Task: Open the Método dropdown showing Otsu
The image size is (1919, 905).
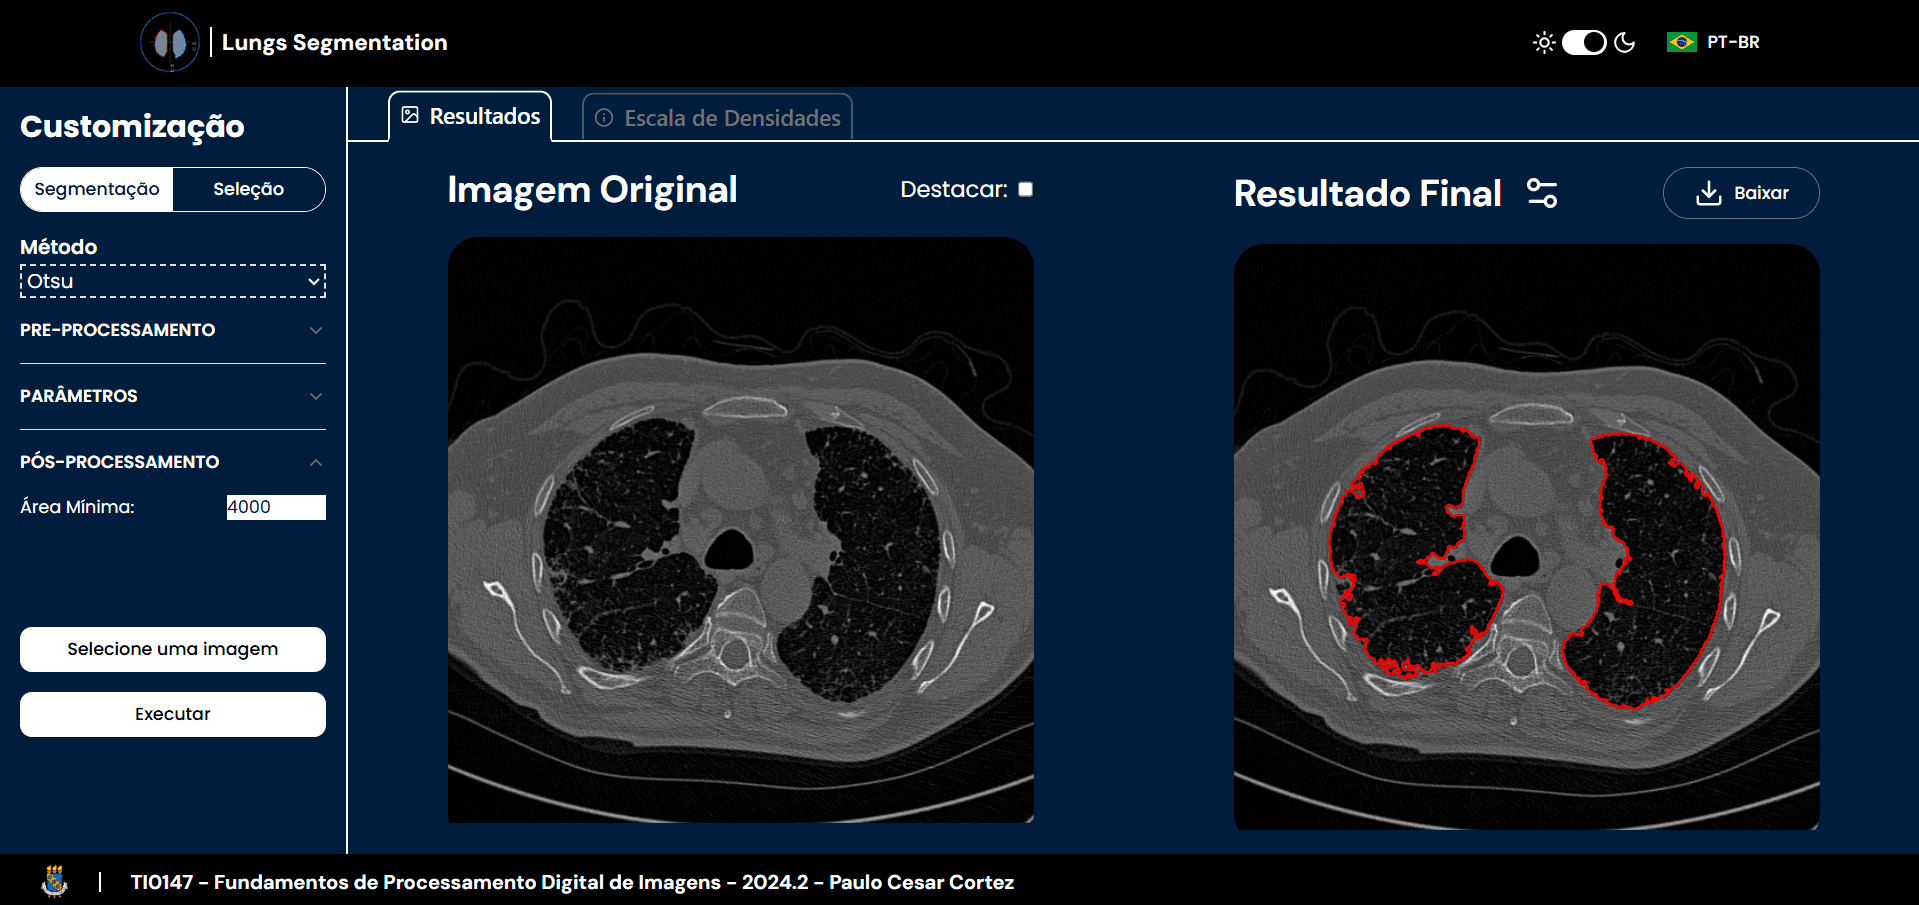Action: [172, 281]
